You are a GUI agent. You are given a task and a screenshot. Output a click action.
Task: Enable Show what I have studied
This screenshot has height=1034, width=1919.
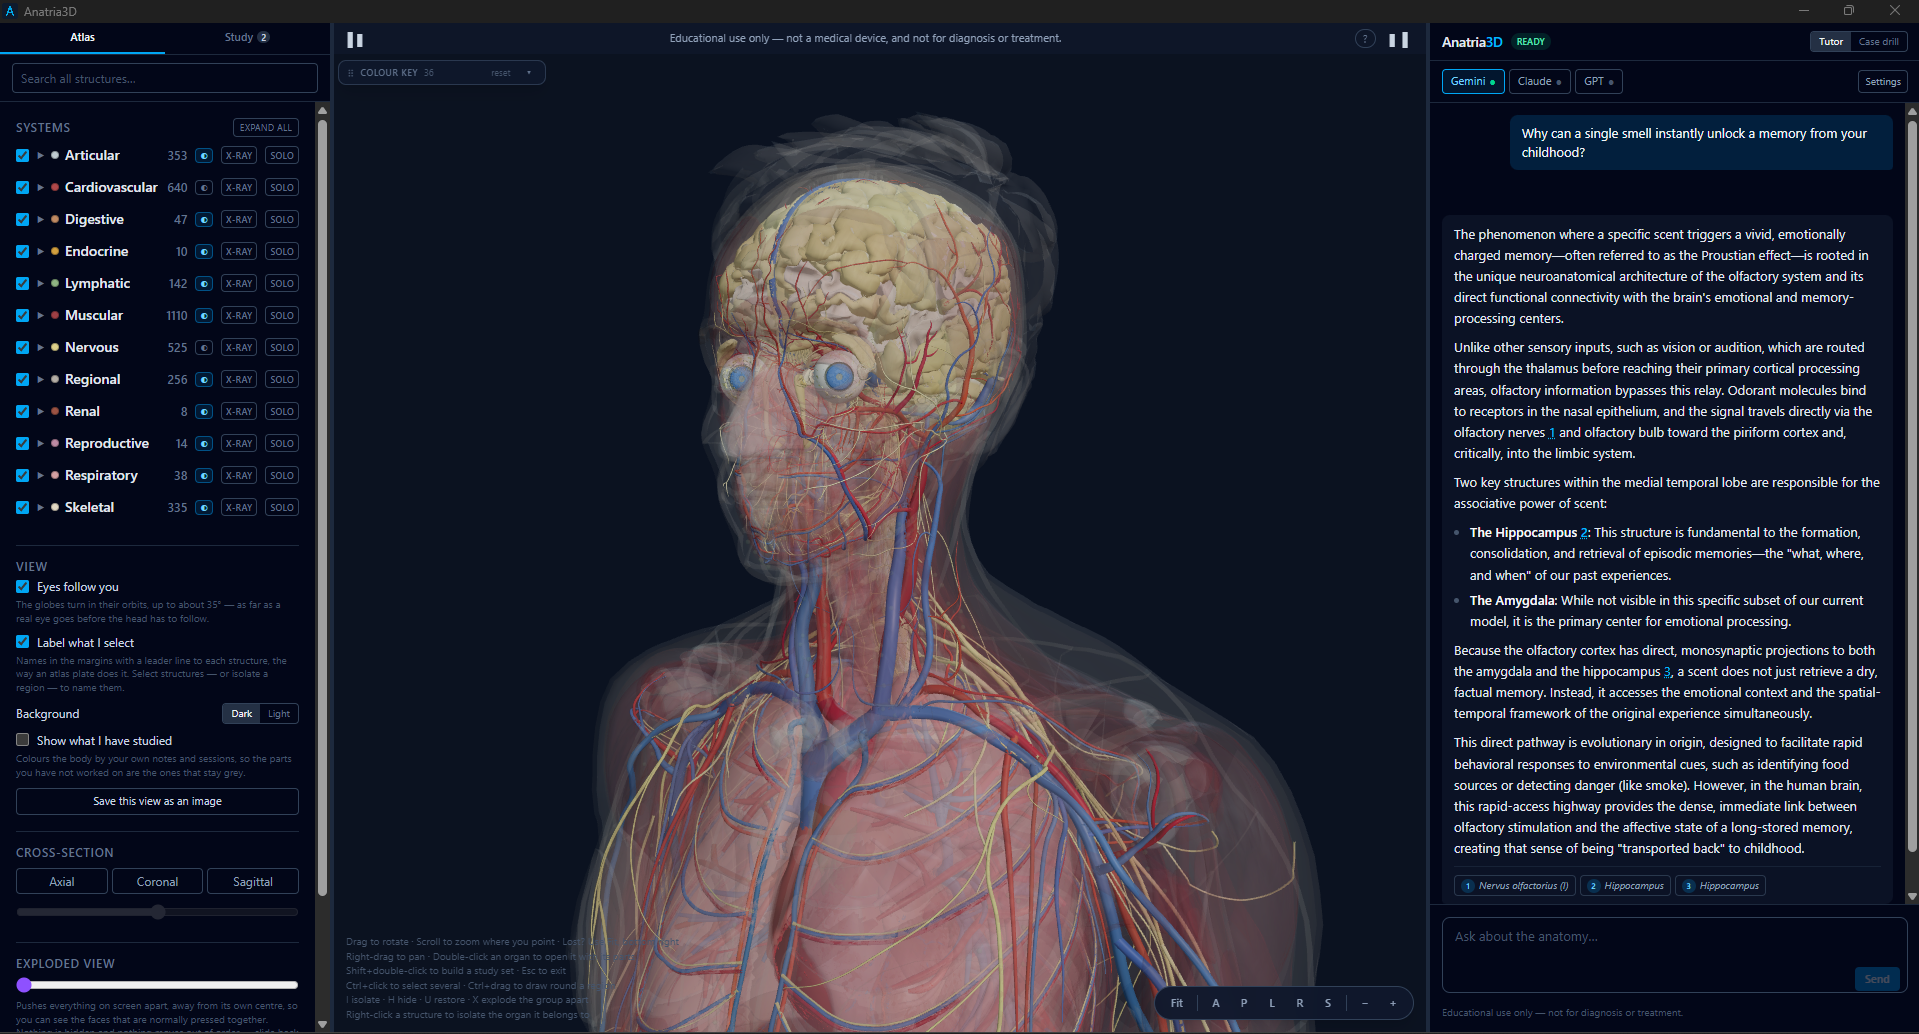coord(22,740)
